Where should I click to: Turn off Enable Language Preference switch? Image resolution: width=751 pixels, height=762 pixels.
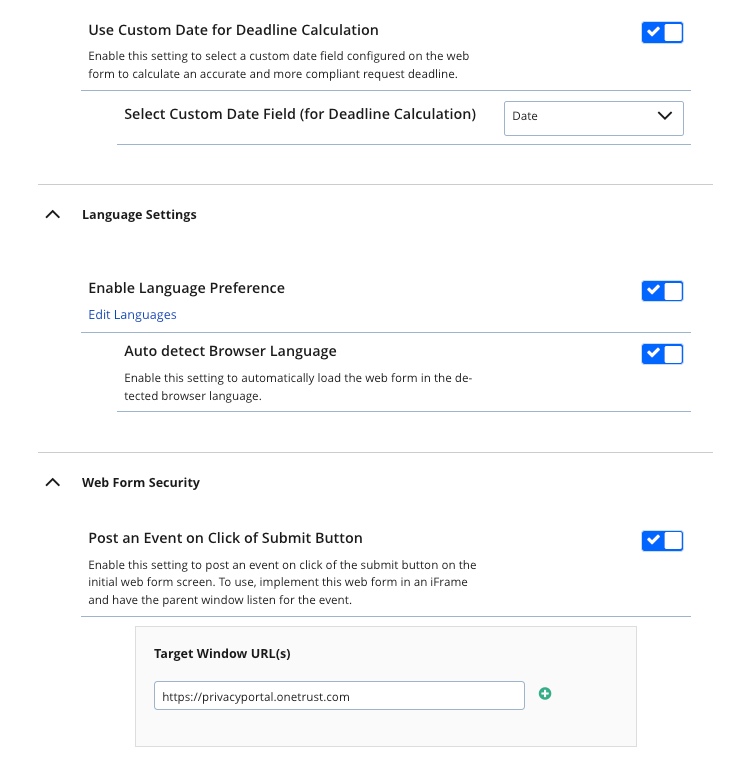pyautogui.click(x=662, y=291)
